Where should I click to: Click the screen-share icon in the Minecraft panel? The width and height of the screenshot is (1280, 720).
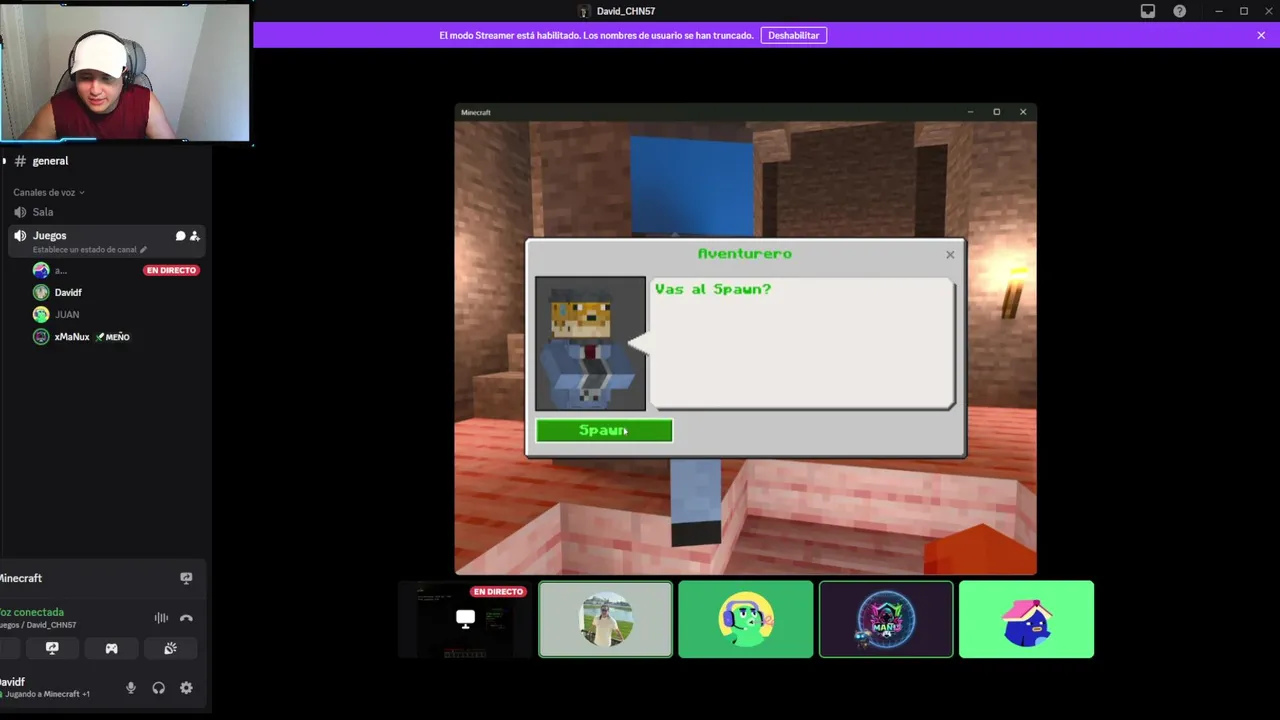click(x=186, y=578)
